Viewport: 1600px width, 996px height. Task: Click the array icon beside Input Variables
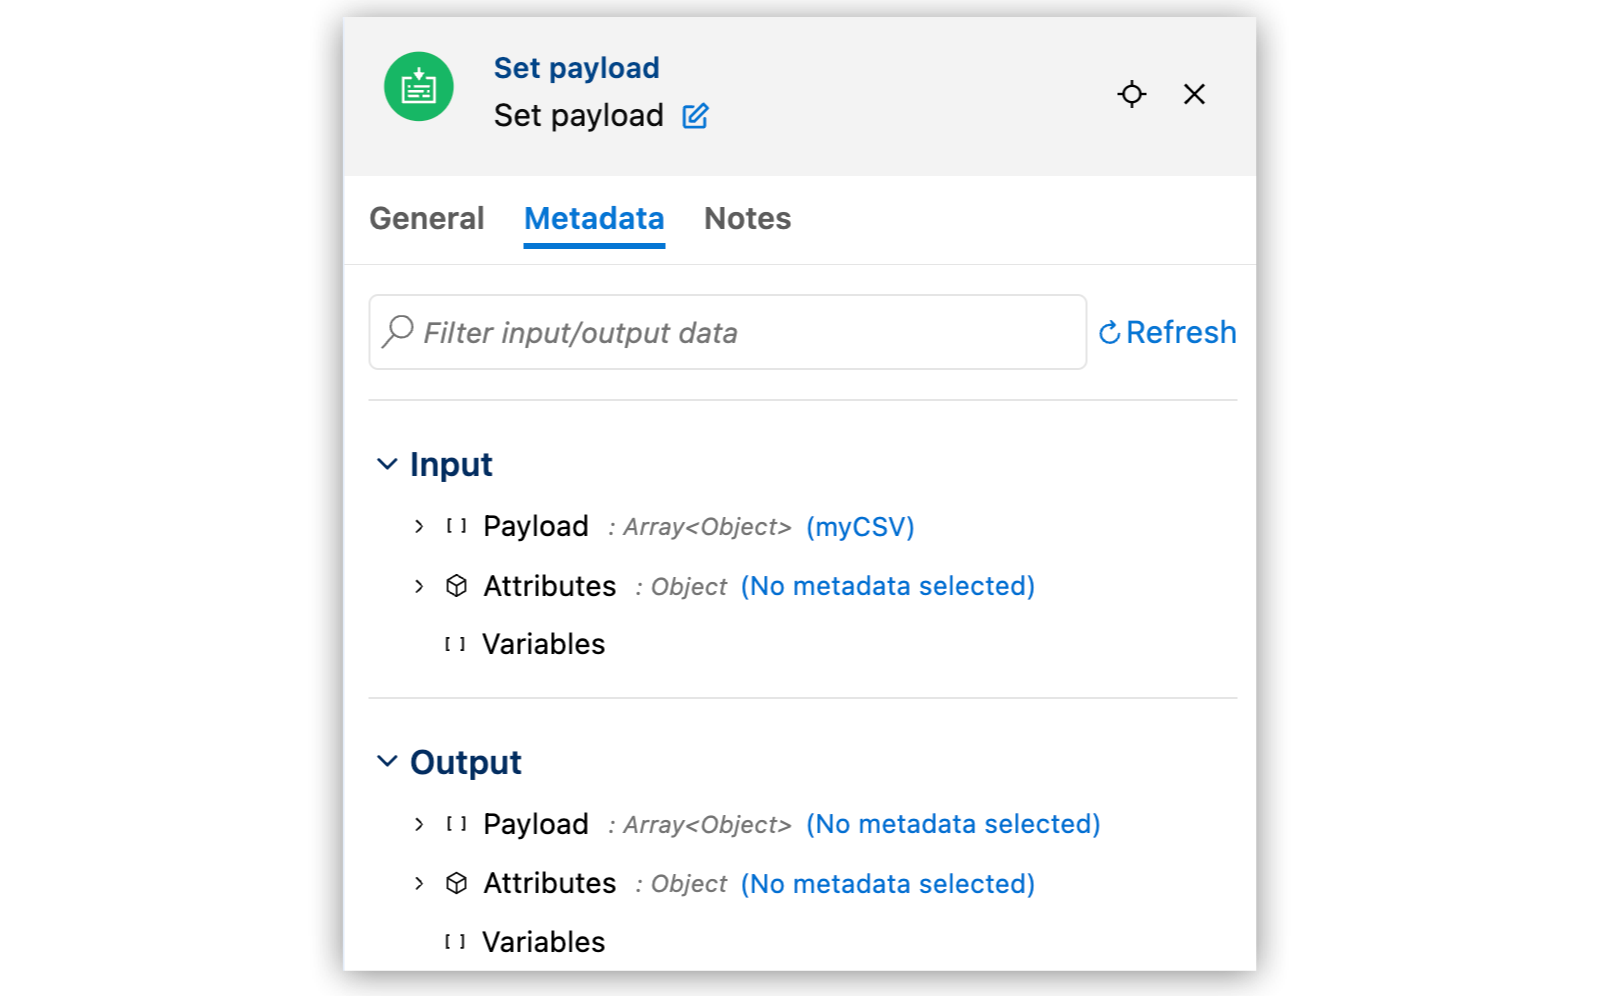(x=456, y=644)
